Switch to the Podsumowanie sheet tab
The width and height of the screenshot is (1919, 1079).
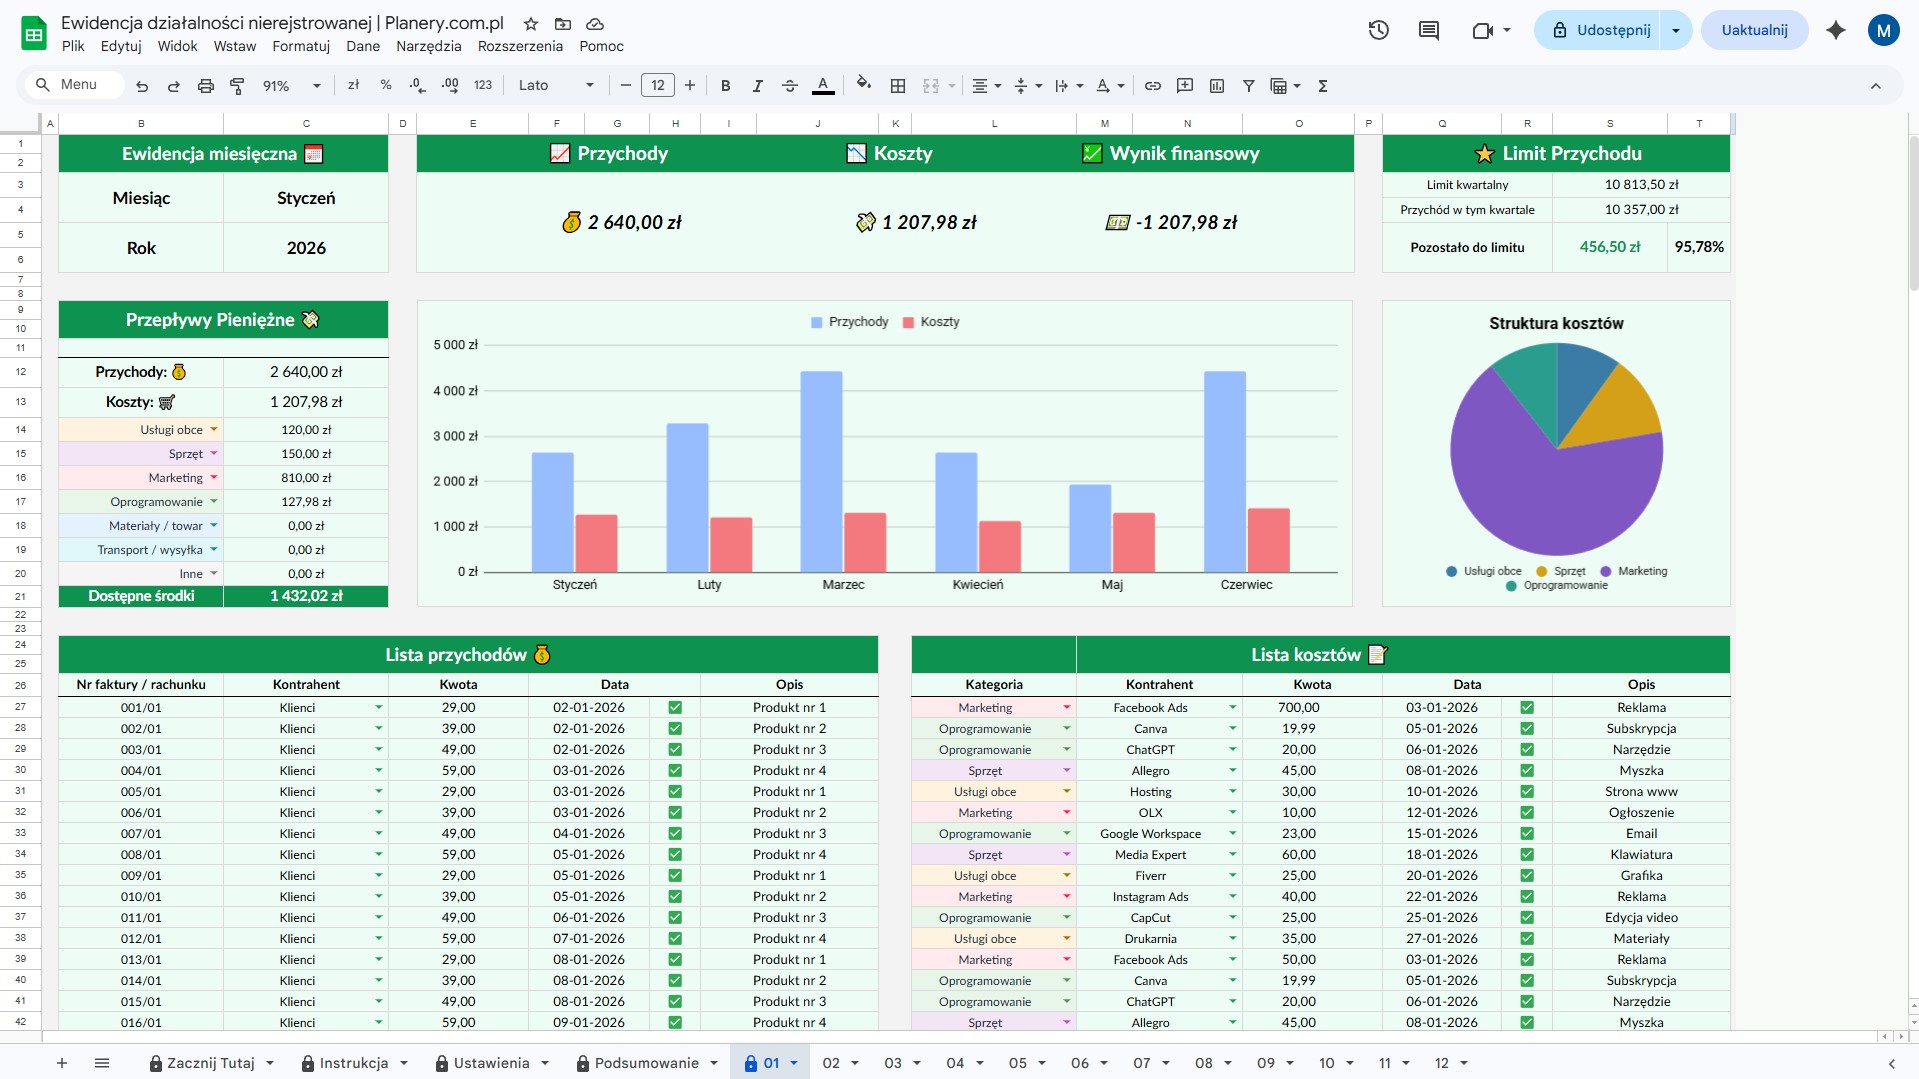[x=646, y=1063]
